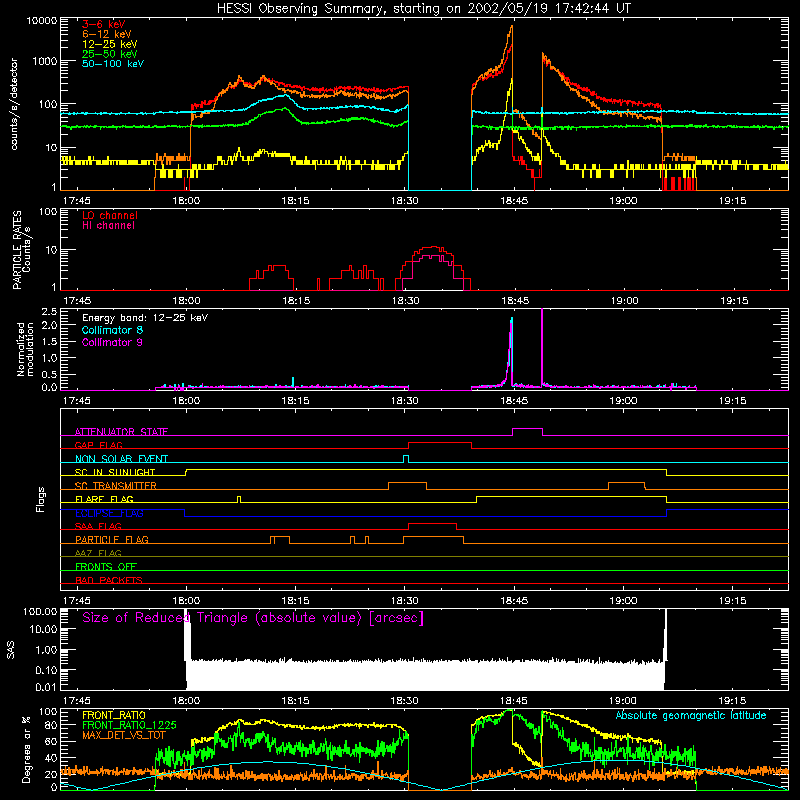The width and height of the screenshot is (800, 800).
Task: Select the 25-50 keV legend label
Action: (x=110, y=54)
